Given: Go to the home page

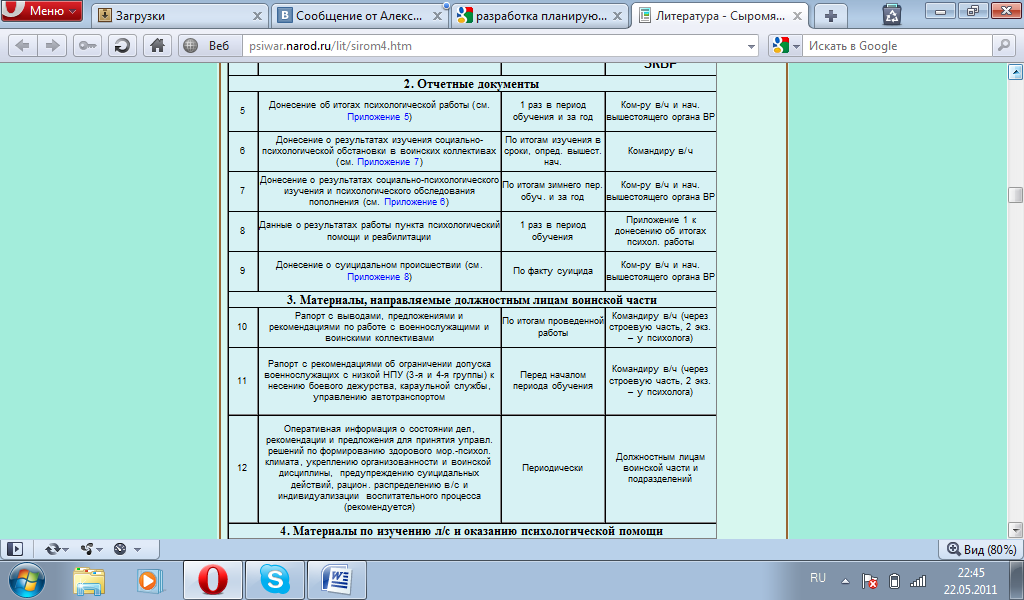Looking at the screenshot, I should tap(157, 46).
